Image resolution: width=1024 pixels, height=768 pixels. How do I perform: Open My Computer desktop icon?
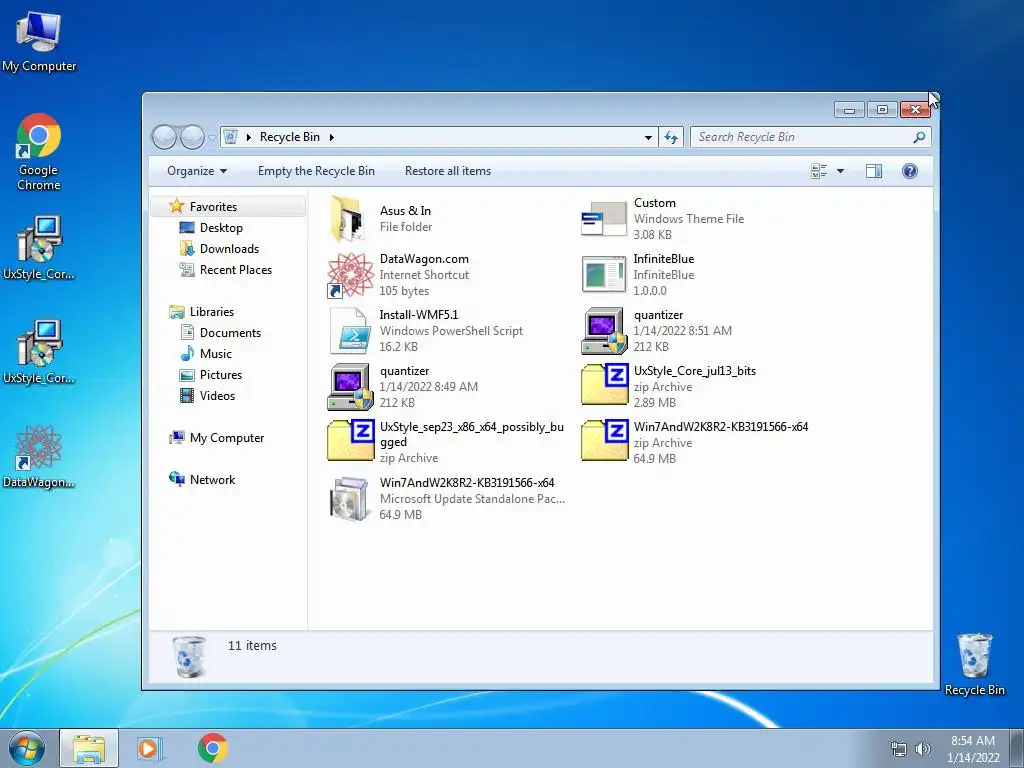pyautogui.click(x=39, y=41)
